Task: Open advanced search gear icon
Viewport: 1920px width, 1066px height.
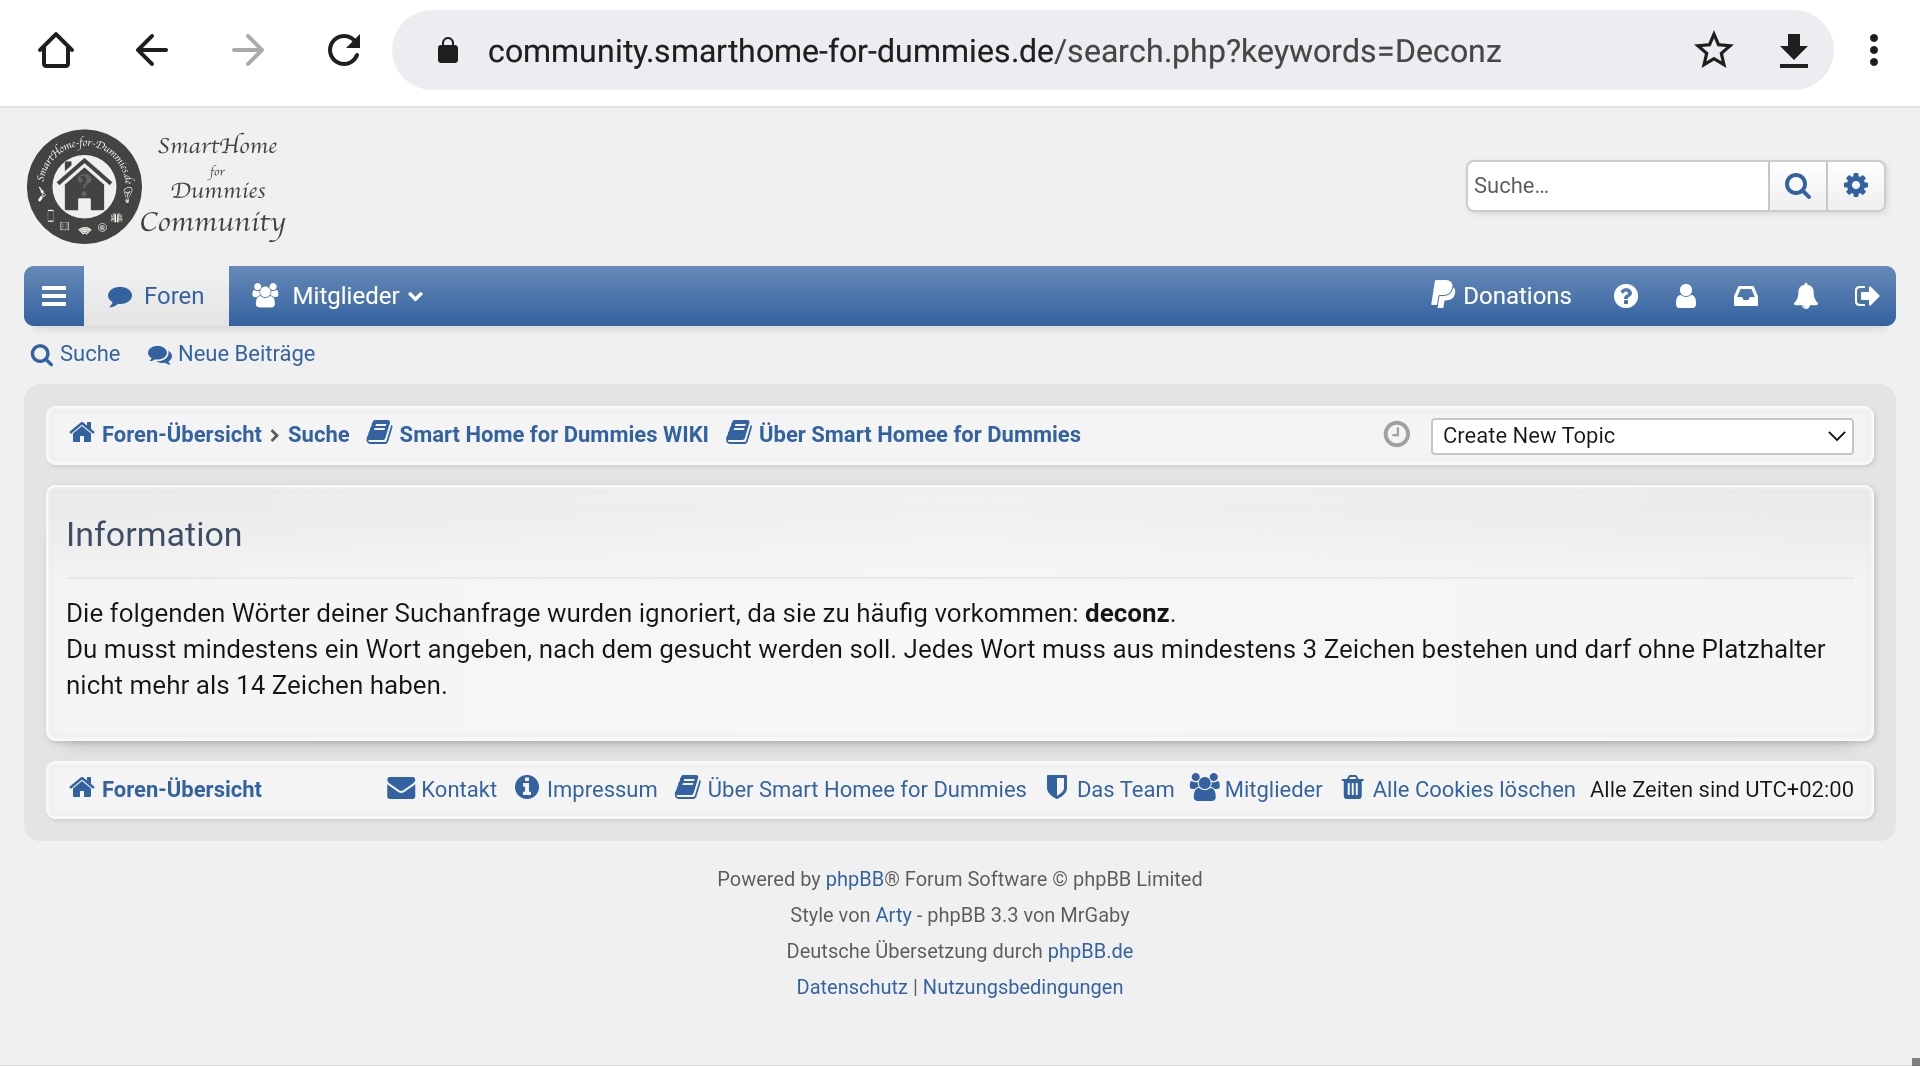Action: point(1856,186)
